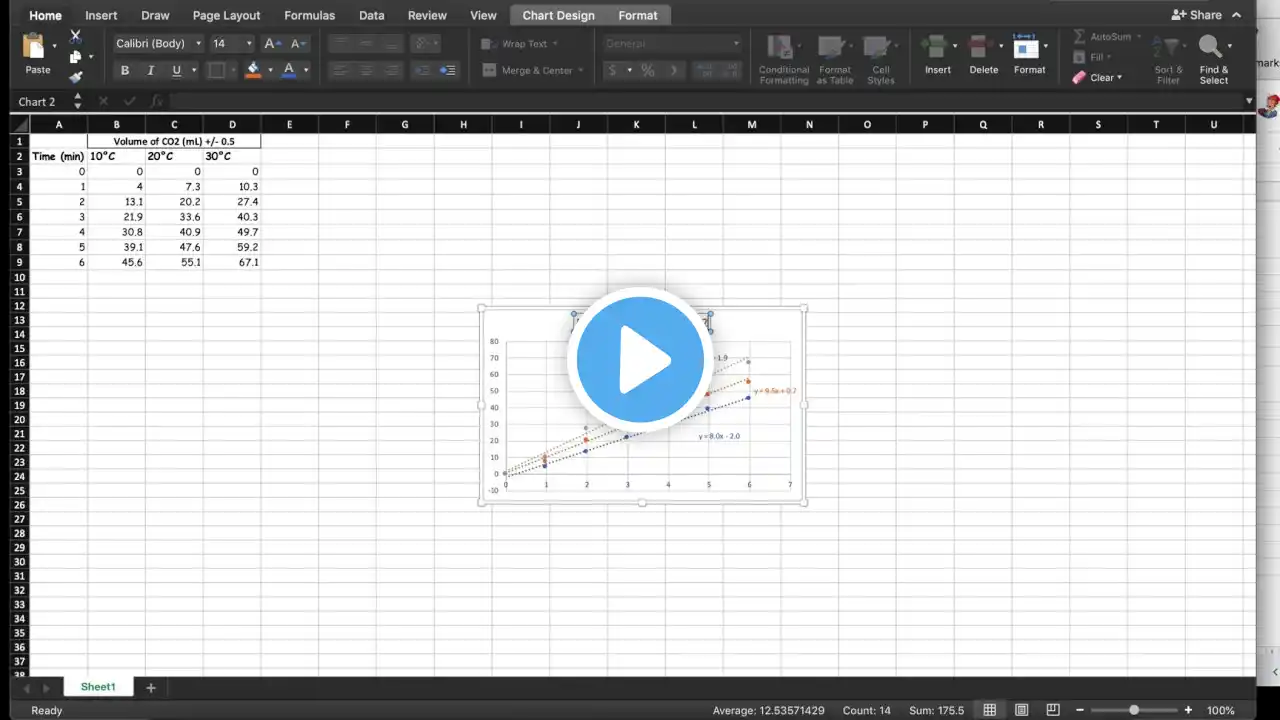Image resolution: width=1280 pixels, height=720 pixels.
Task: Click trendline label y = 8.0x - 2.0
Action: coord(719,436)
